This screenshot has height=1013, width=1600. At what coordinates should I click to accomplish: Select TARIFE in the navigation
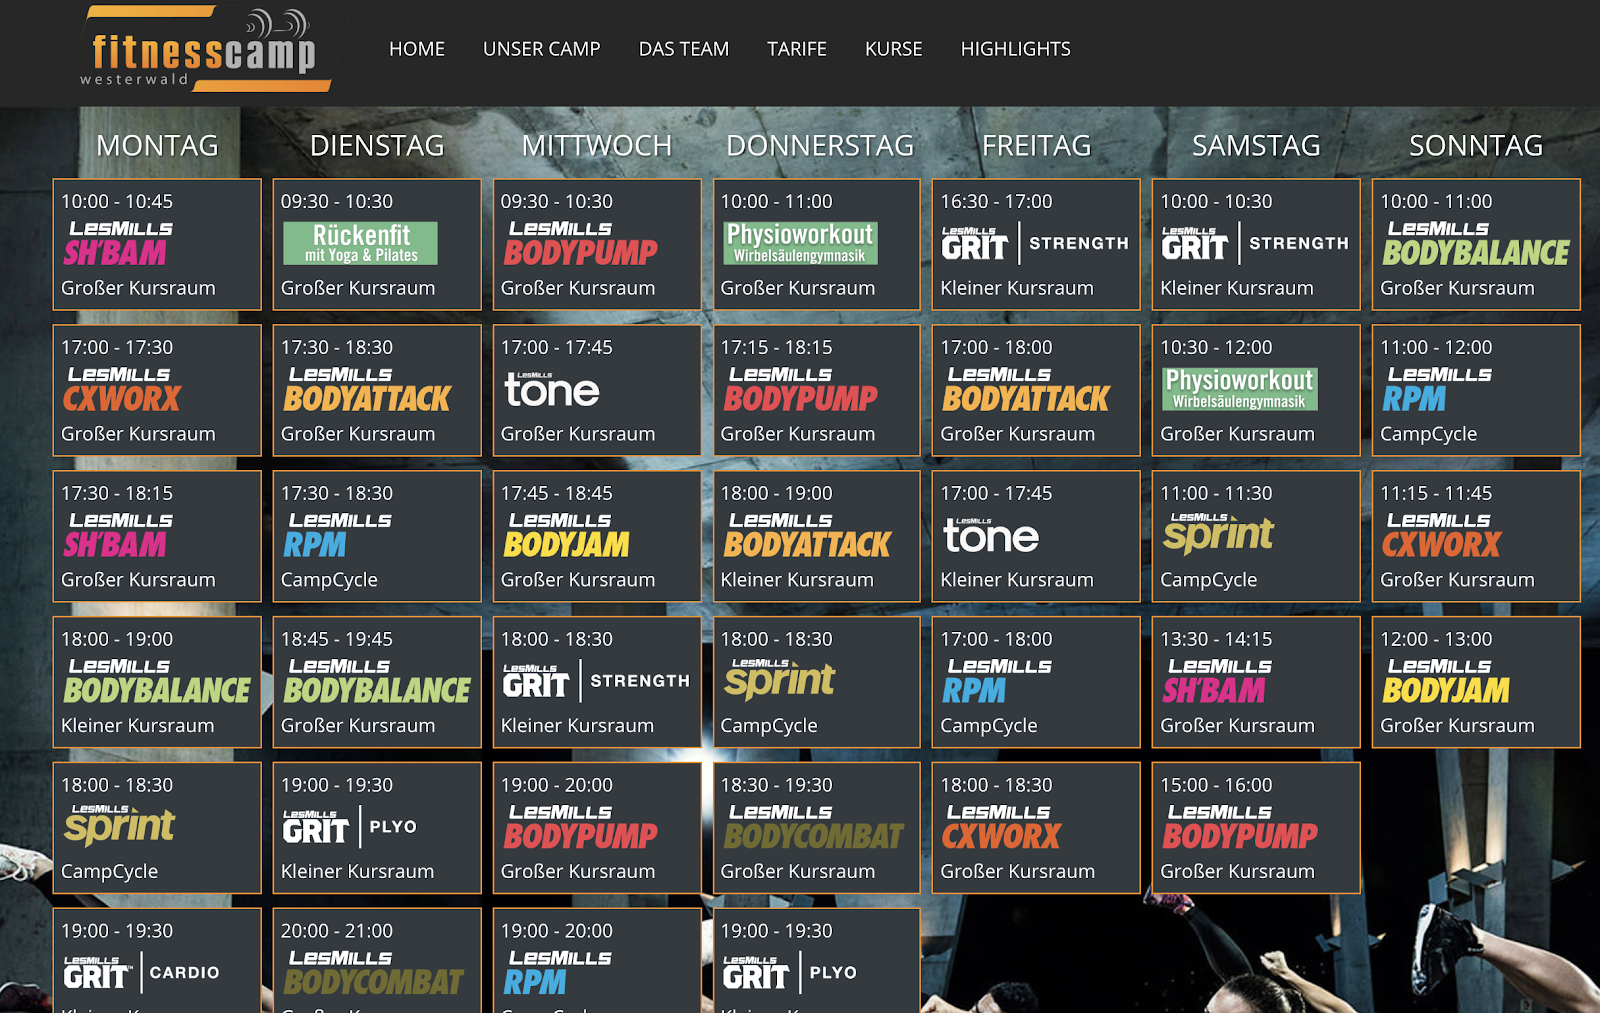click(x=796, y=49)
